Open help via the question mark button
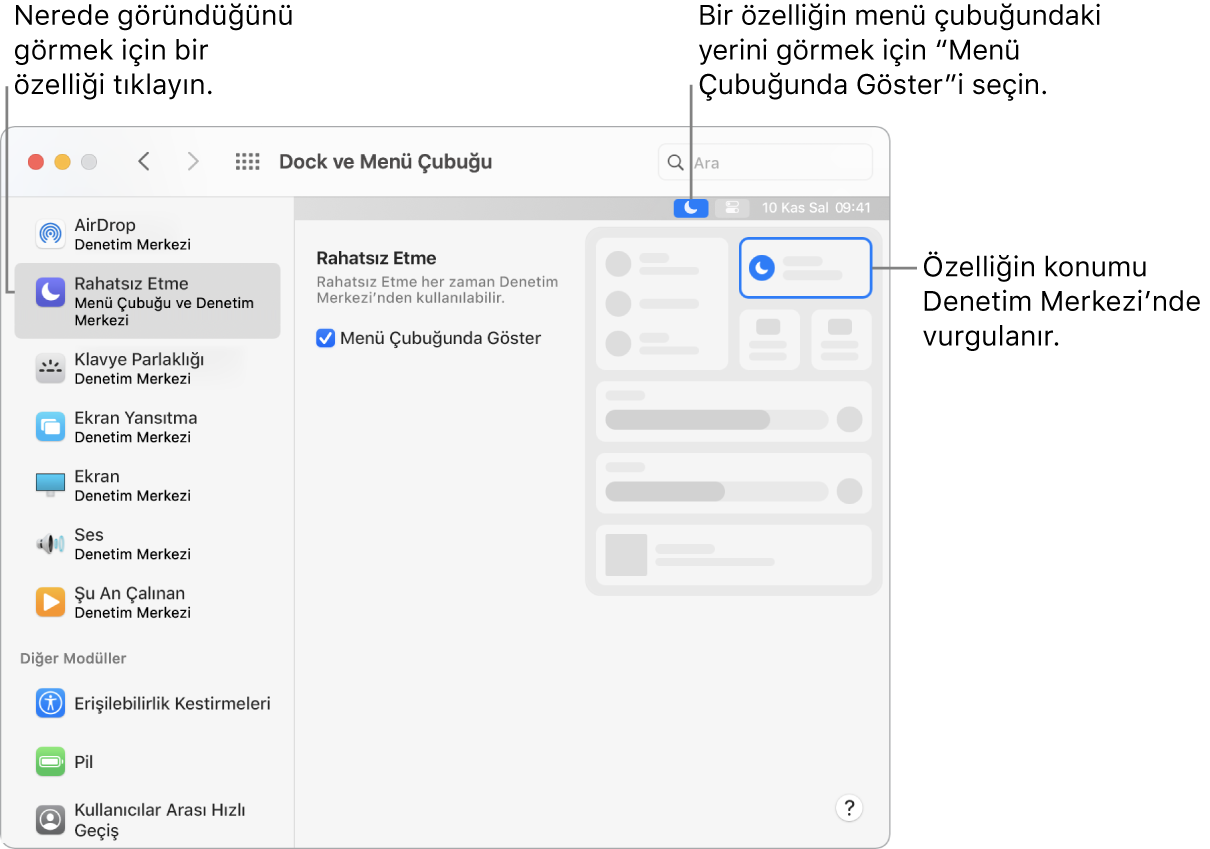The image size is (1210, 849). [849, 807]
